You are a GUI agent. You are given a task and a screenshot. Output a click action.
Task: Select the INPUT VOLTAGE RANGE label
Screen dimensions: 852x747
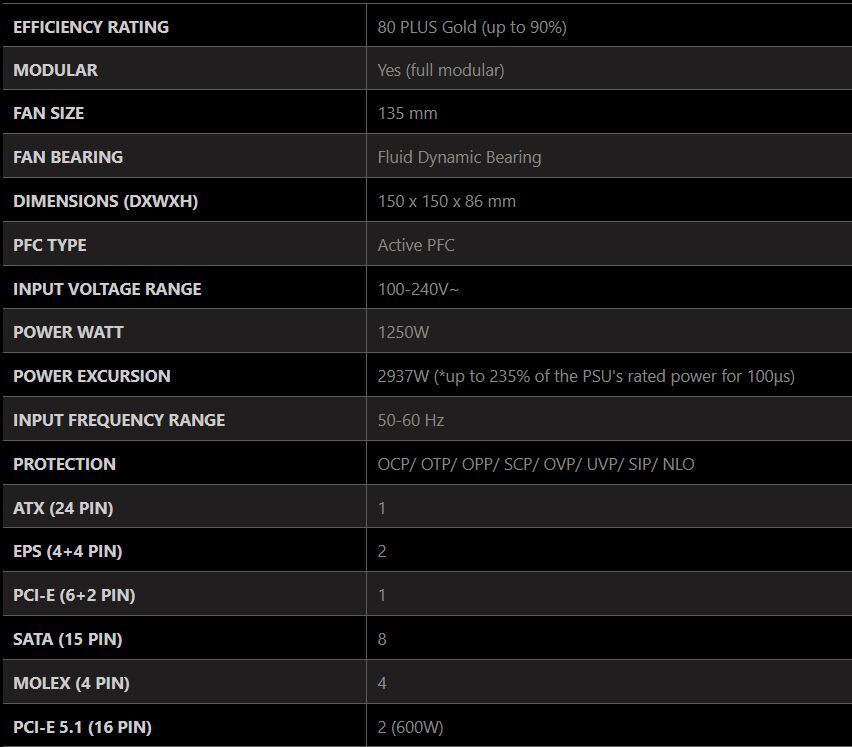click(107, 289)
